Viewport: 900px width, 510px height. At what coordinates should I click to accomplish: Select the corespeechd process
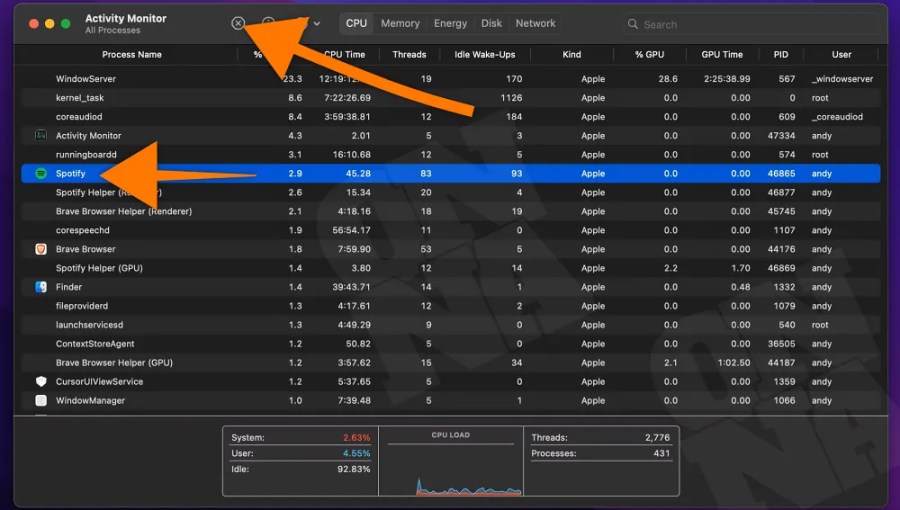tap(83, 230)
